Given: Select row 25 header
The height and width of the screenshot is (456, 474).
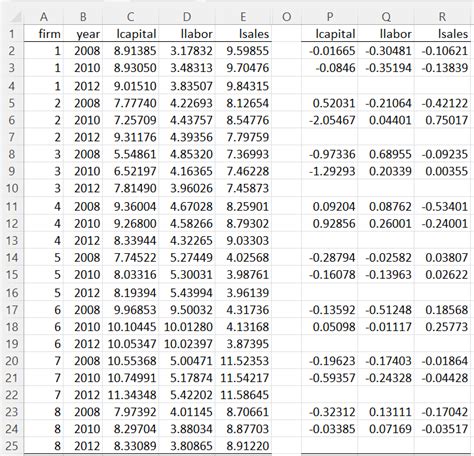Looking at the screenshot, I should (12, 446).
